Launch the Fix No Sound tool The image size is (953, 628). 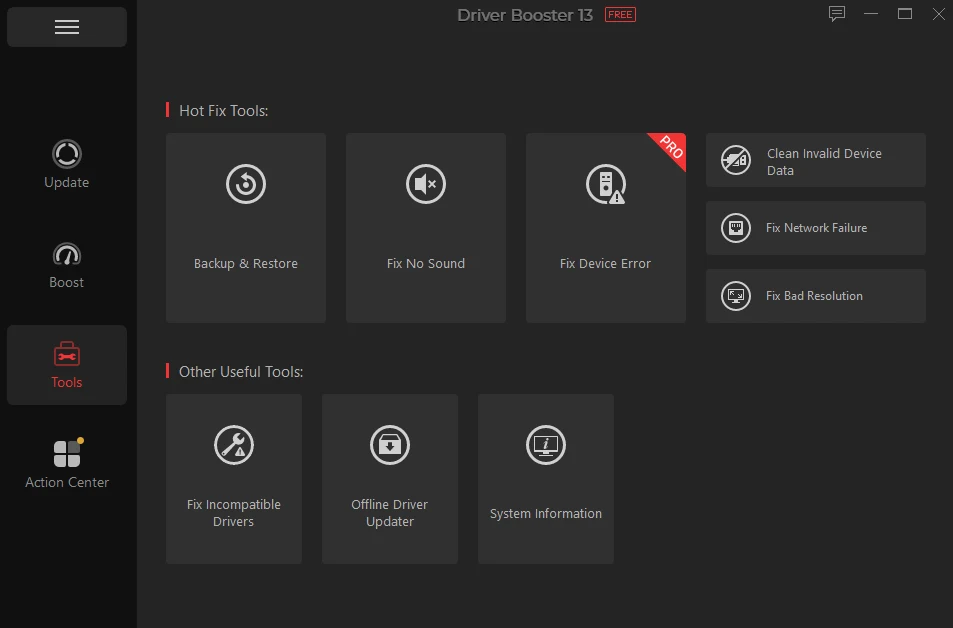(425, 227)
